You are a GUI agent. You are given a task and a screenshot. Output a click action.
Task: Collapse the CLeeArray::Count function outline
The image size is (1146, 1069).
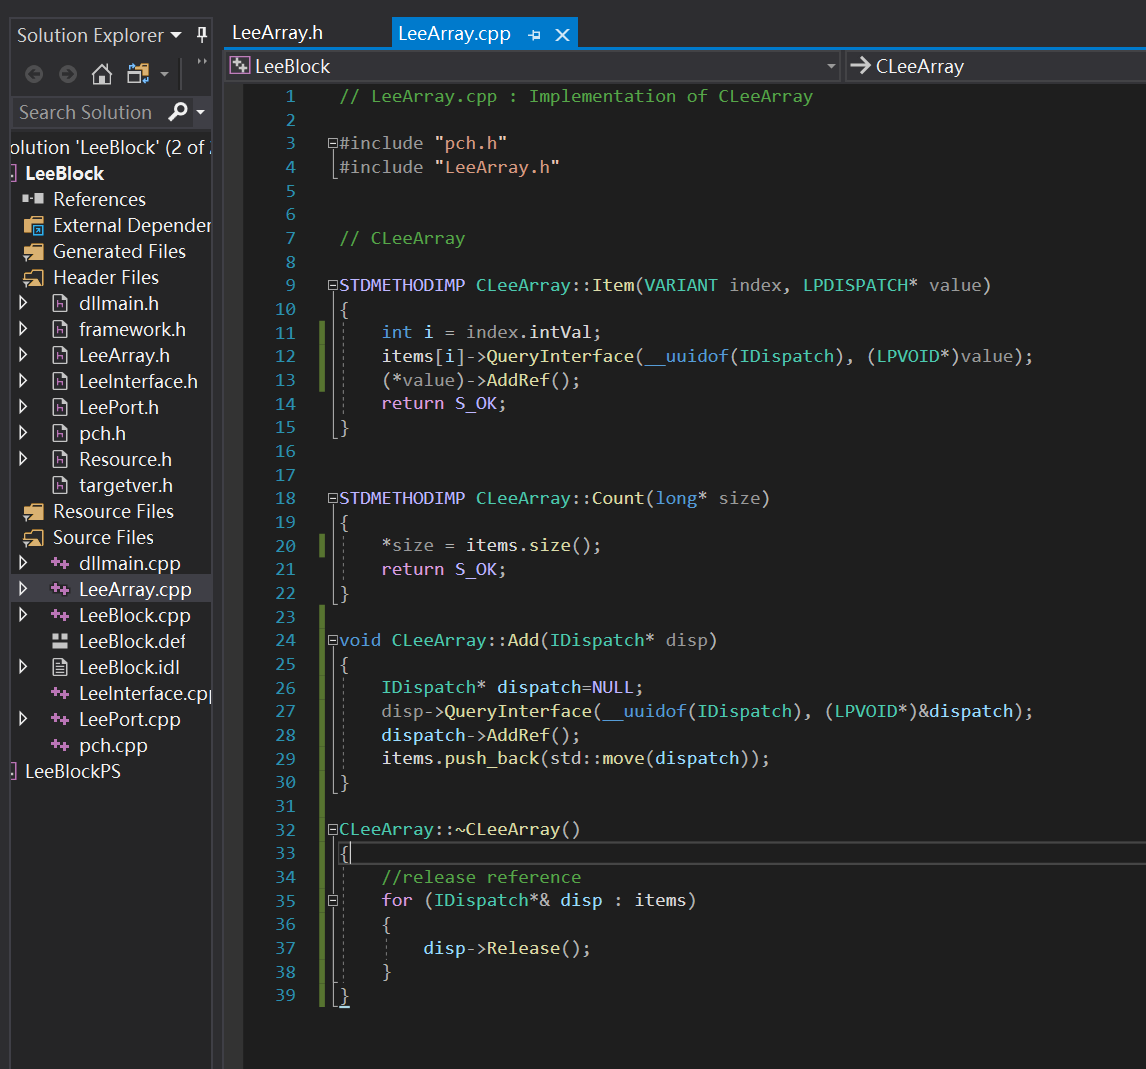click(333, 498)
